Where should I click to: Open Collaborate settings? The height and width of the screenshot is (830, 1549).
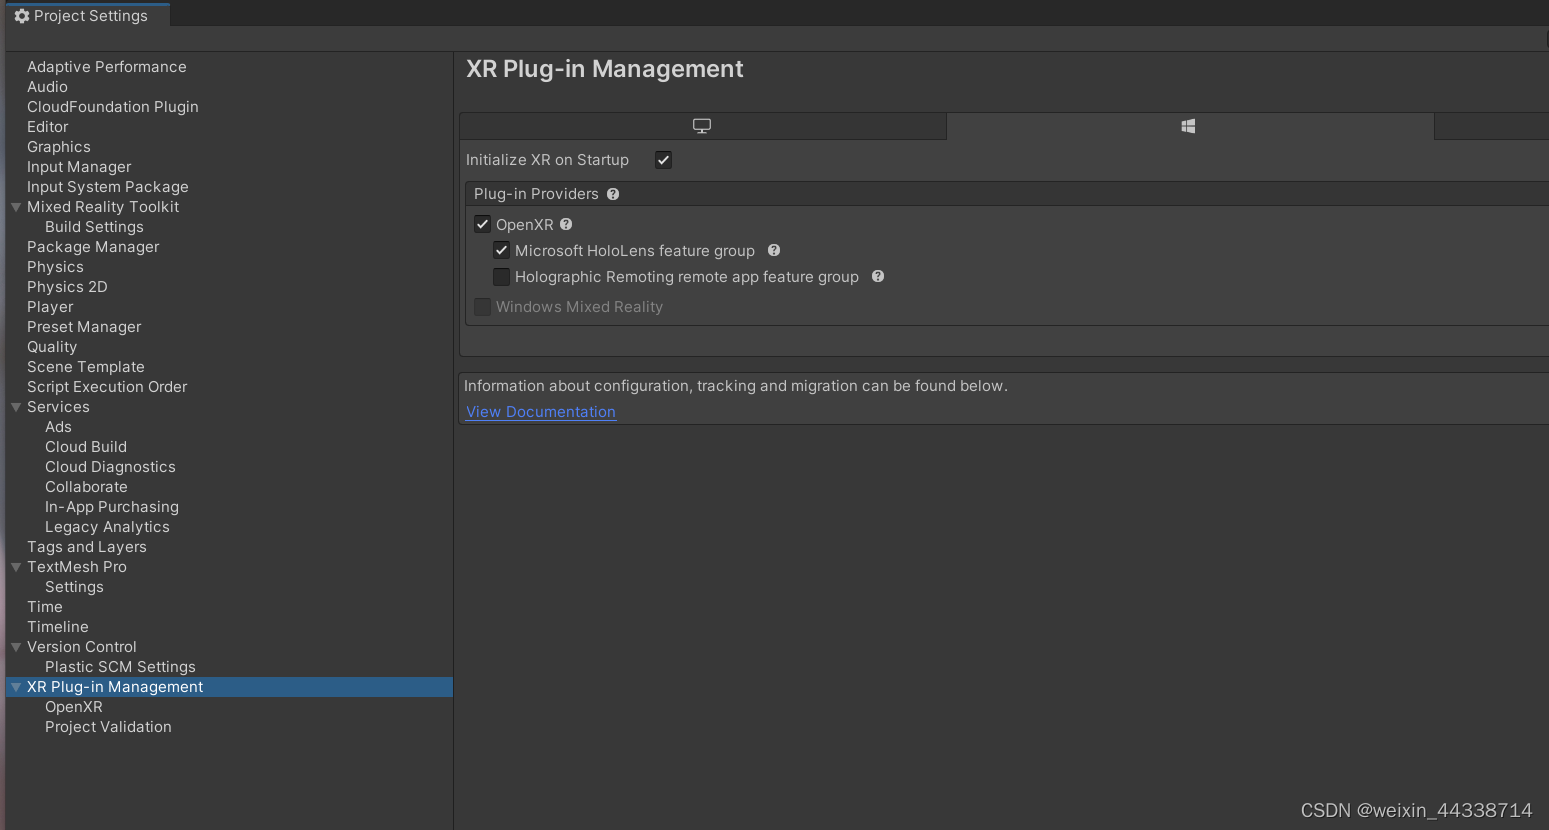tap(86, 487)
